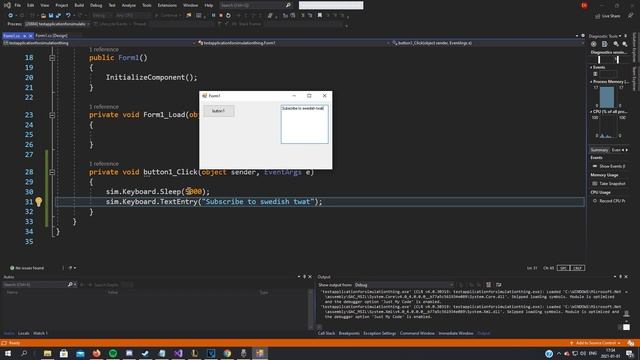Switch to the Call Stack tab

click(x=326, y=333)
